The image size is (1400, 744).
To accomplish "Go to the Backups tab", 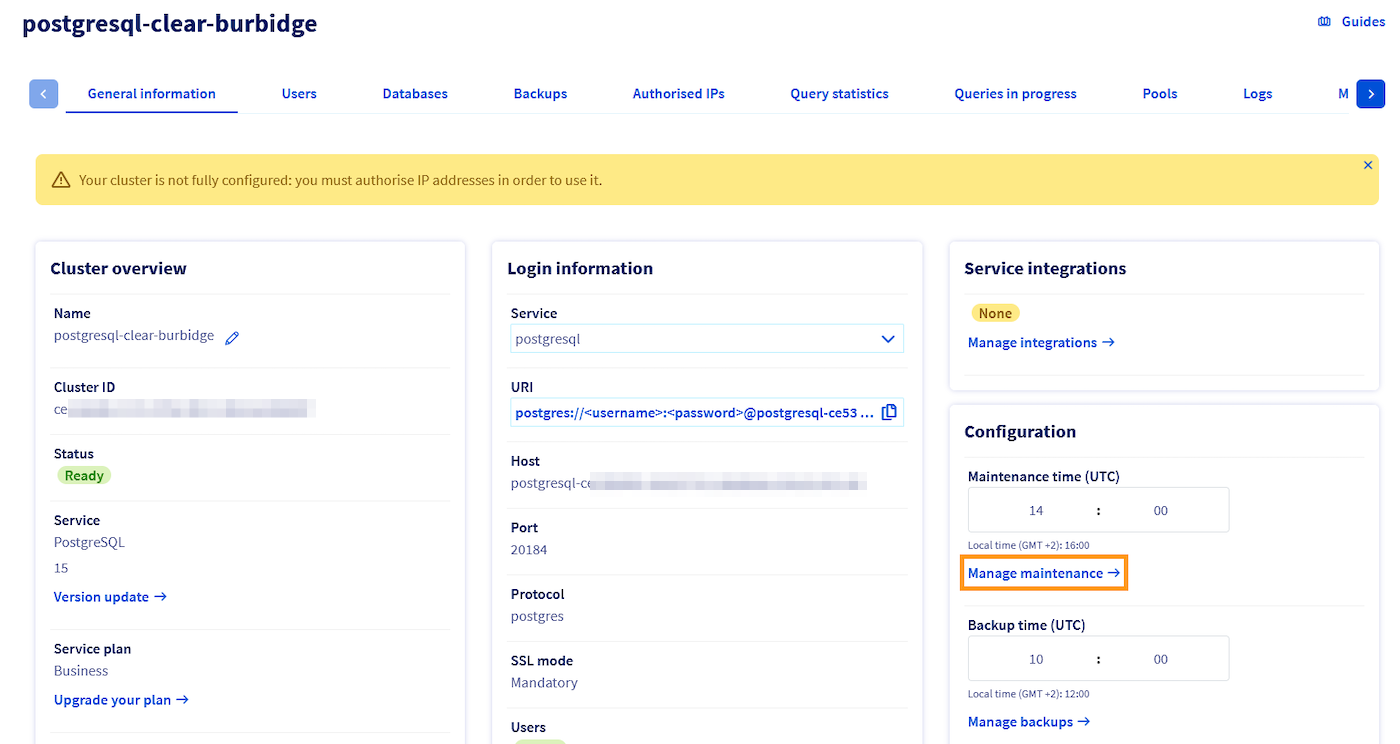I will click(540, 94).
